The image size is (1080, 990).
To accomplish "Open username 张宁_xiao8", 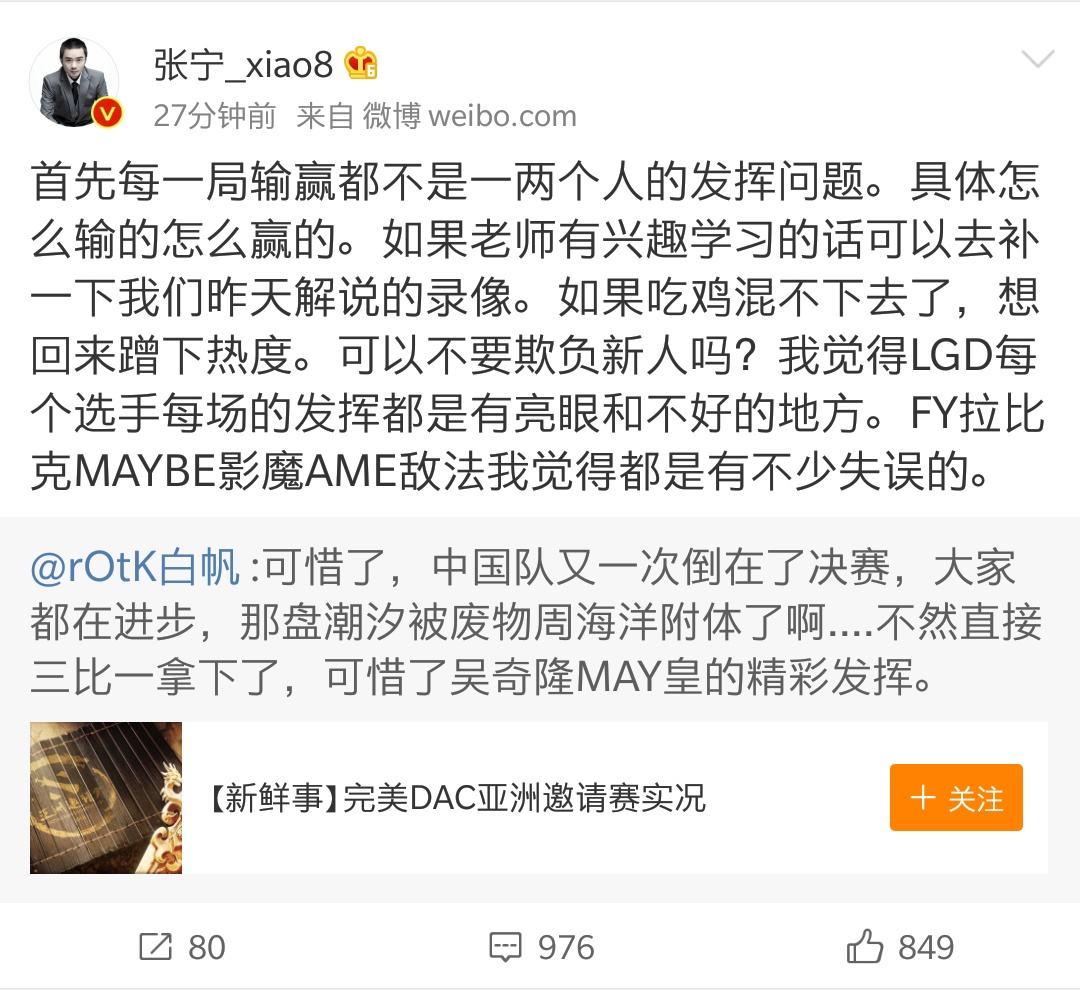I will [243, 65].
